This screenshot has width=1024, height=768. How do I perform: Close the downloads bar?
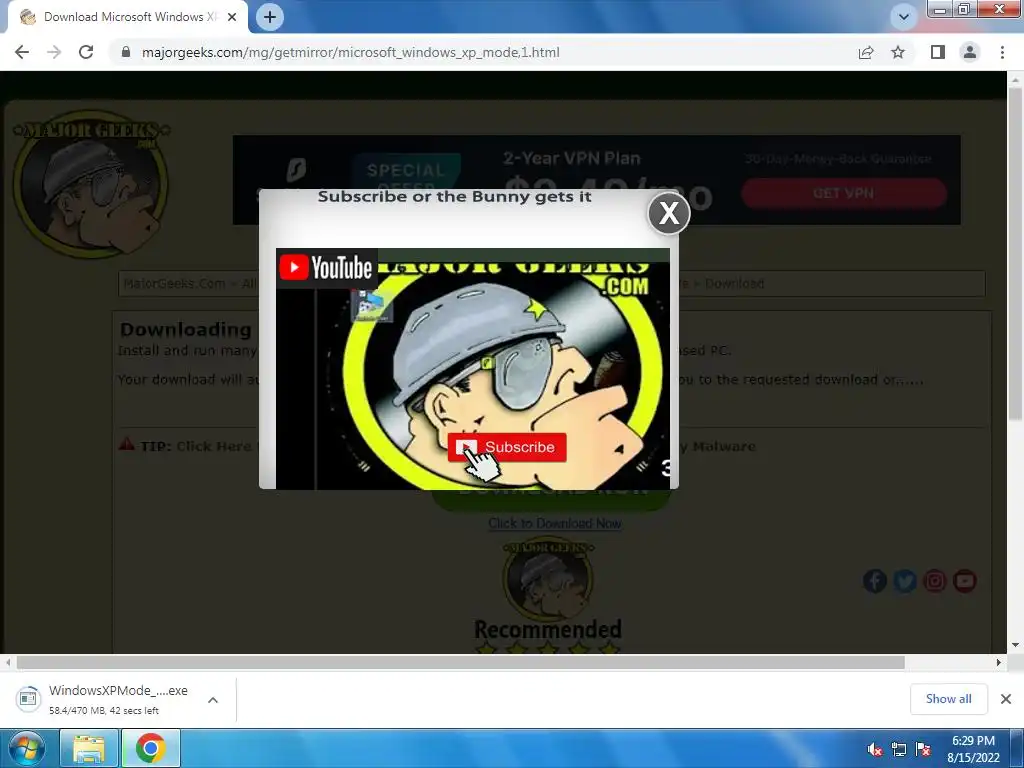tap(1006, 699)
